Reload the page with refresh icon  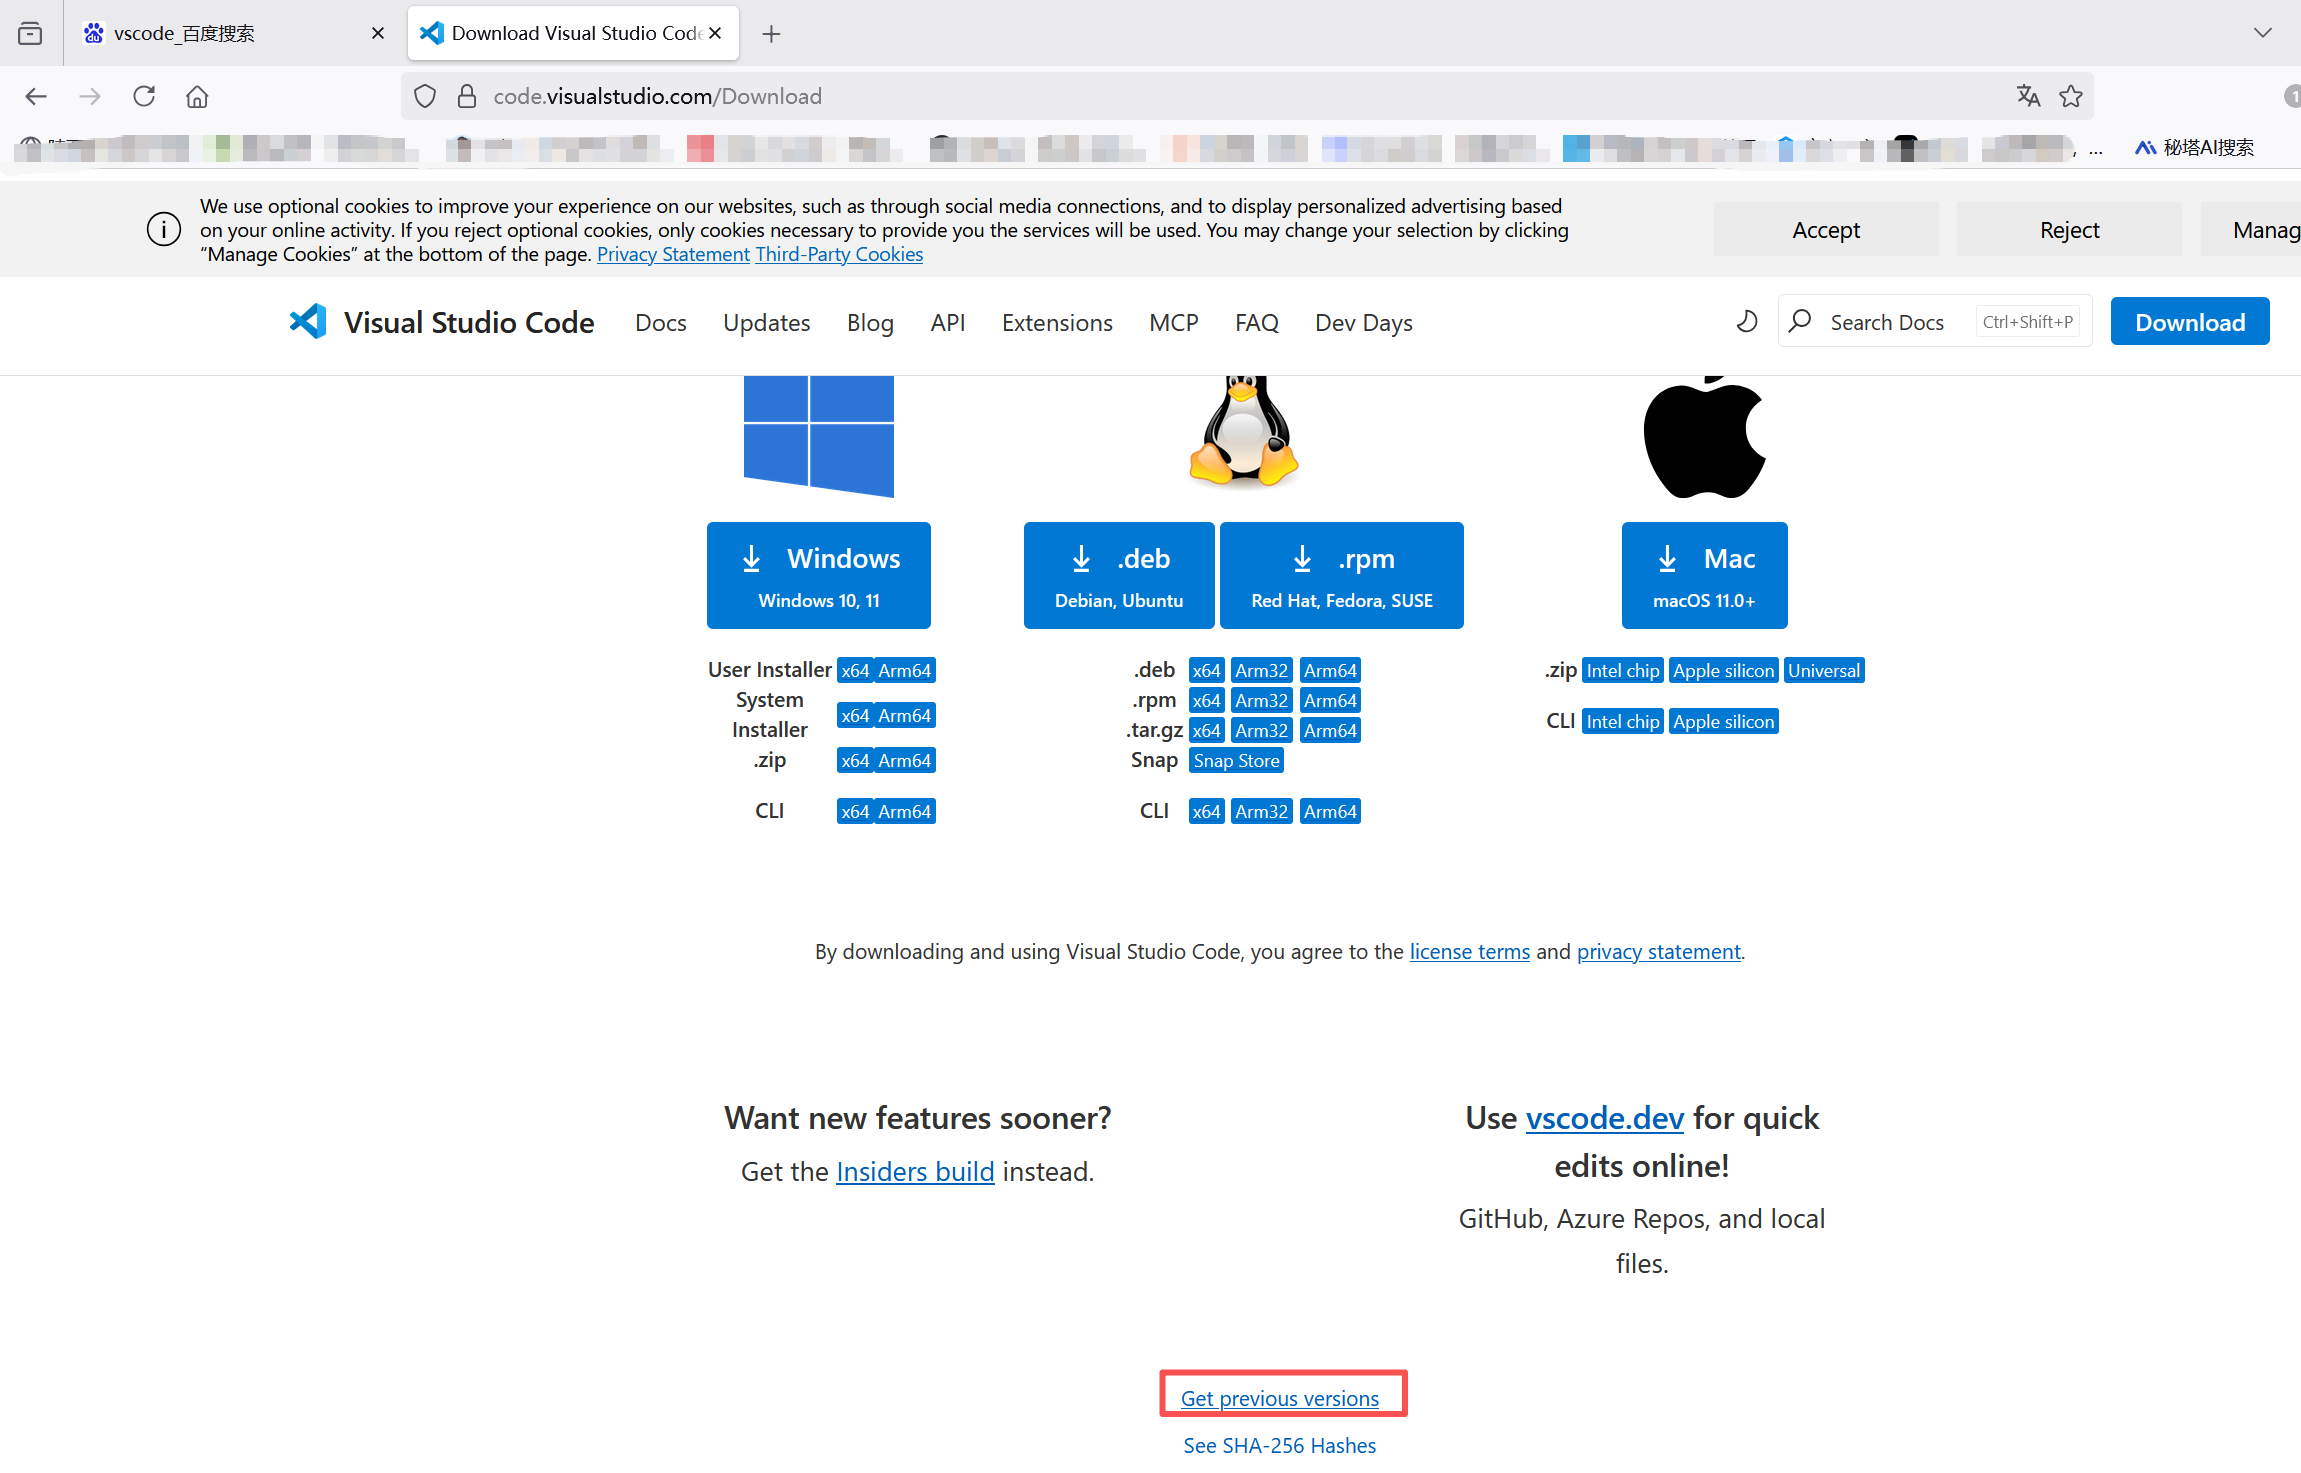[x=144, y=95]
